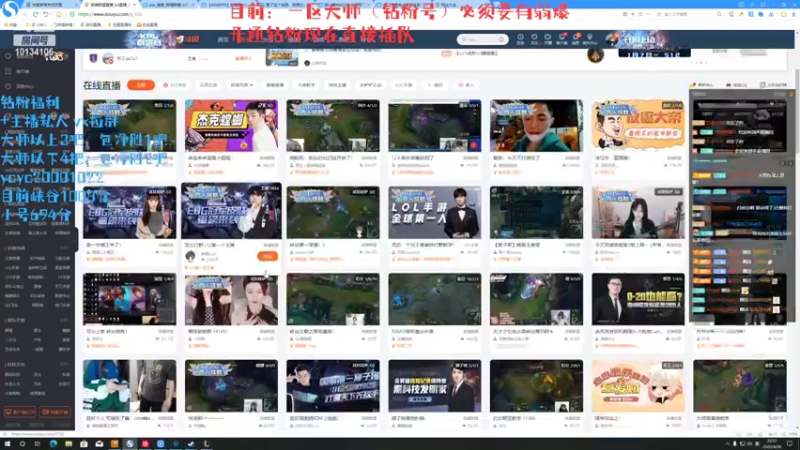Viewport: 800px width, 450px height.
Task: Open the user avatar in Douyu header
Action: coord(611,39)
